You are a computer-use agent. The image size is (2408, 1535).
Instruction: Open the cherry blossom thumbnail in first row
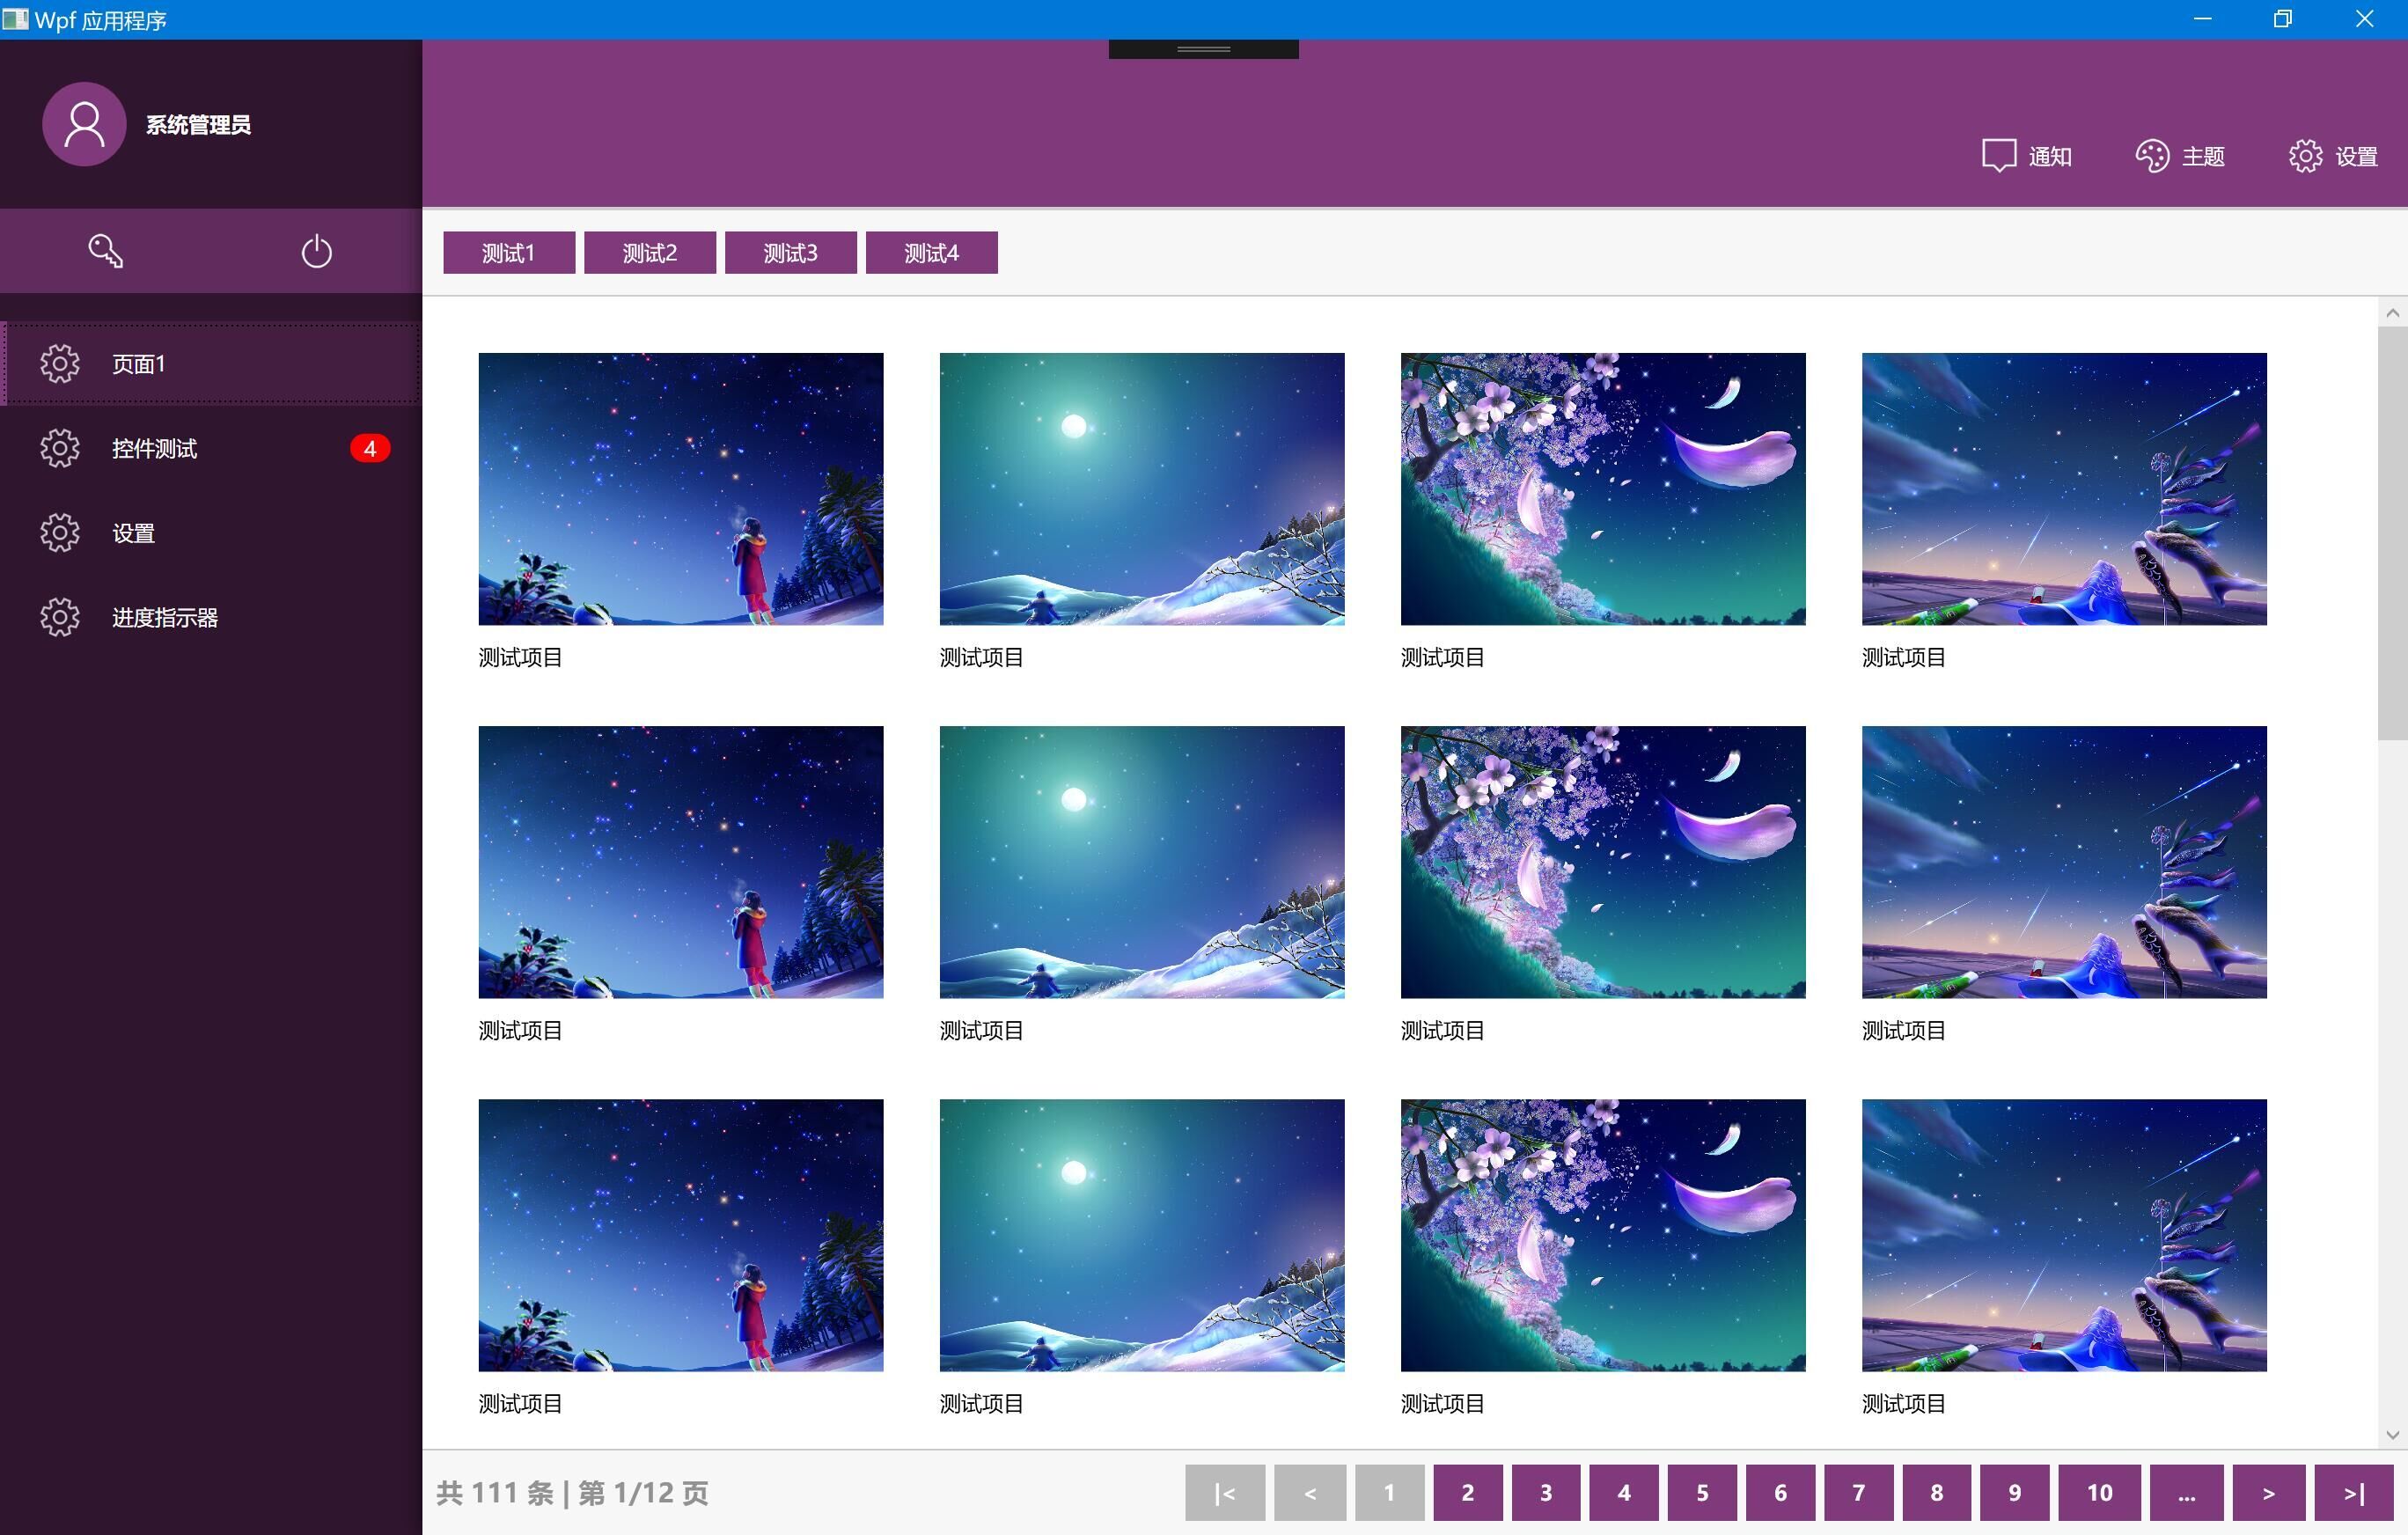pyautogui.click(x=1602, y=489)
